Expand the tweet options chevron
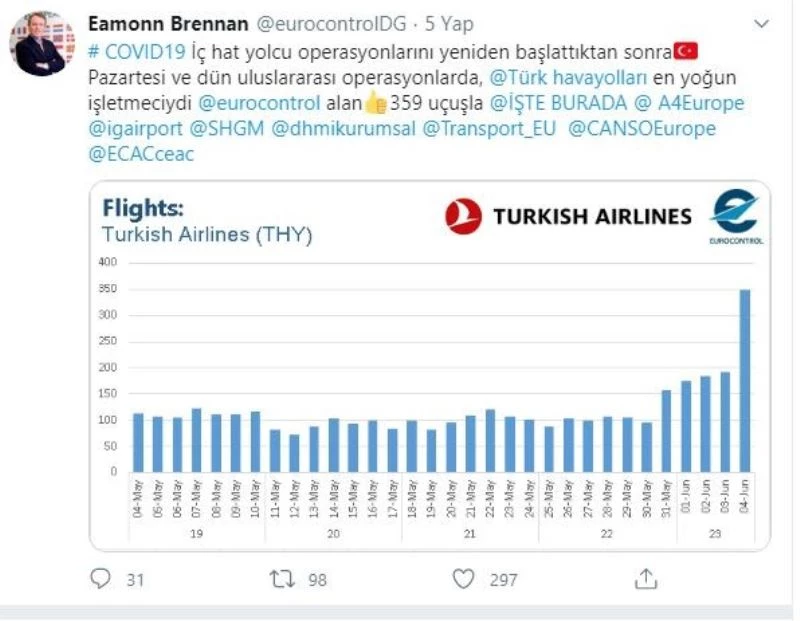Image resolution: width=800 pixels, height=621 pixels. 763,22
